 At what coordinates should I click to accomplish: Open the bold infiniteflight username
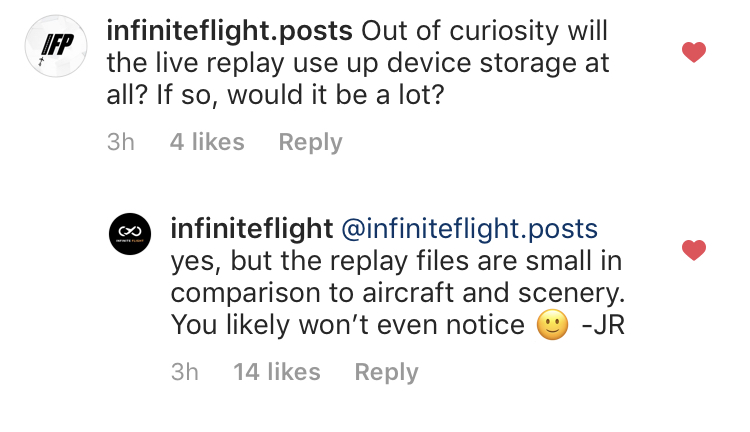pyautogui.click(x=252, y=229)
